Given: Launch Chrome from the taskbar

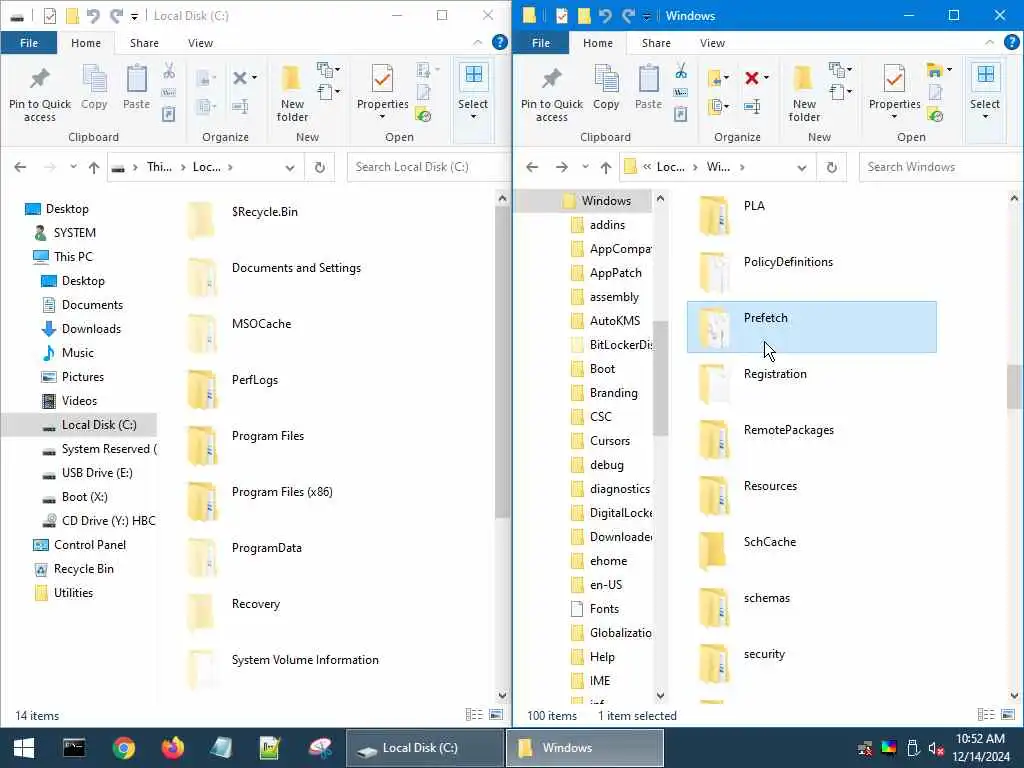Looking at the screenshot, I should tap(123, 748).
